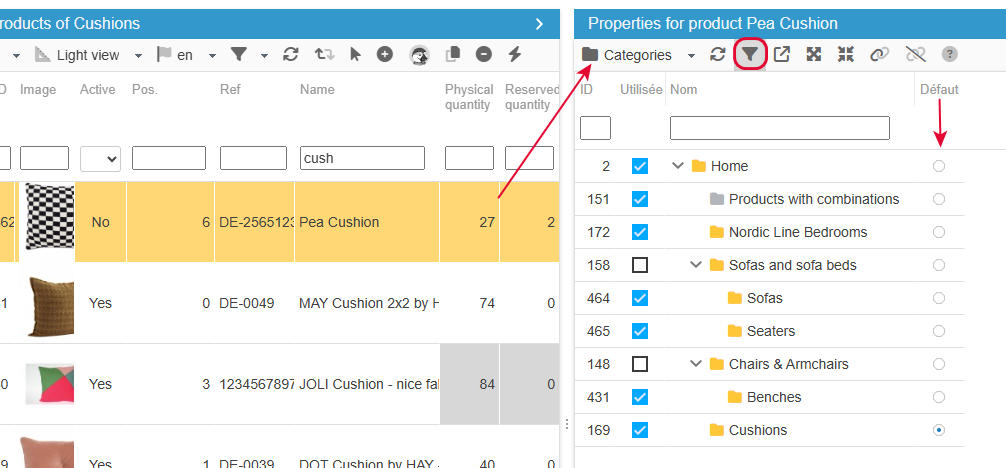1006x468 pixels.
Task: Click the language flag icon
Action: pyautogui.click(x=164, y=55)
